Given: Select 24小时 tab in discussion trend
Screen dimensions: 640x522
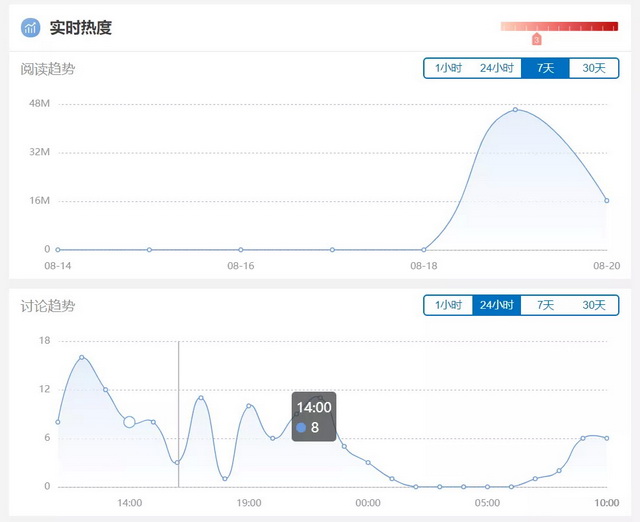Looking at the screenshot, I should 496,305.
